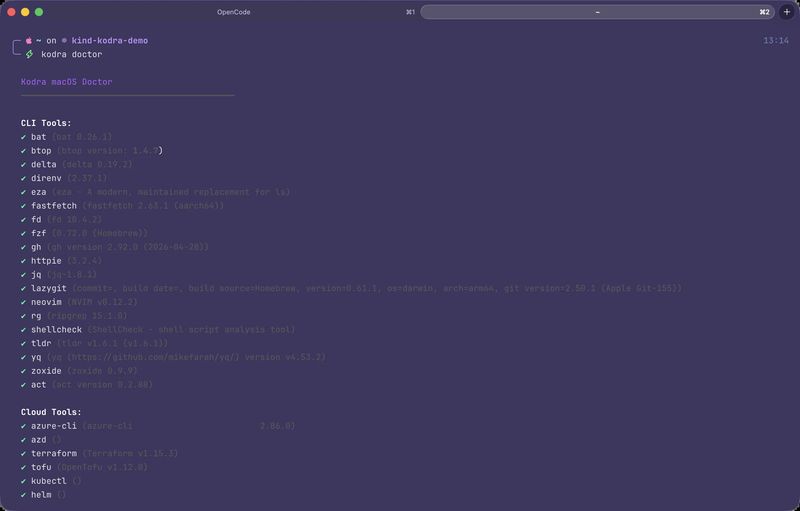Screen dimensions: 800x511
Task: Click the 'fd' tool name
Action: click(x=36, y=219)
